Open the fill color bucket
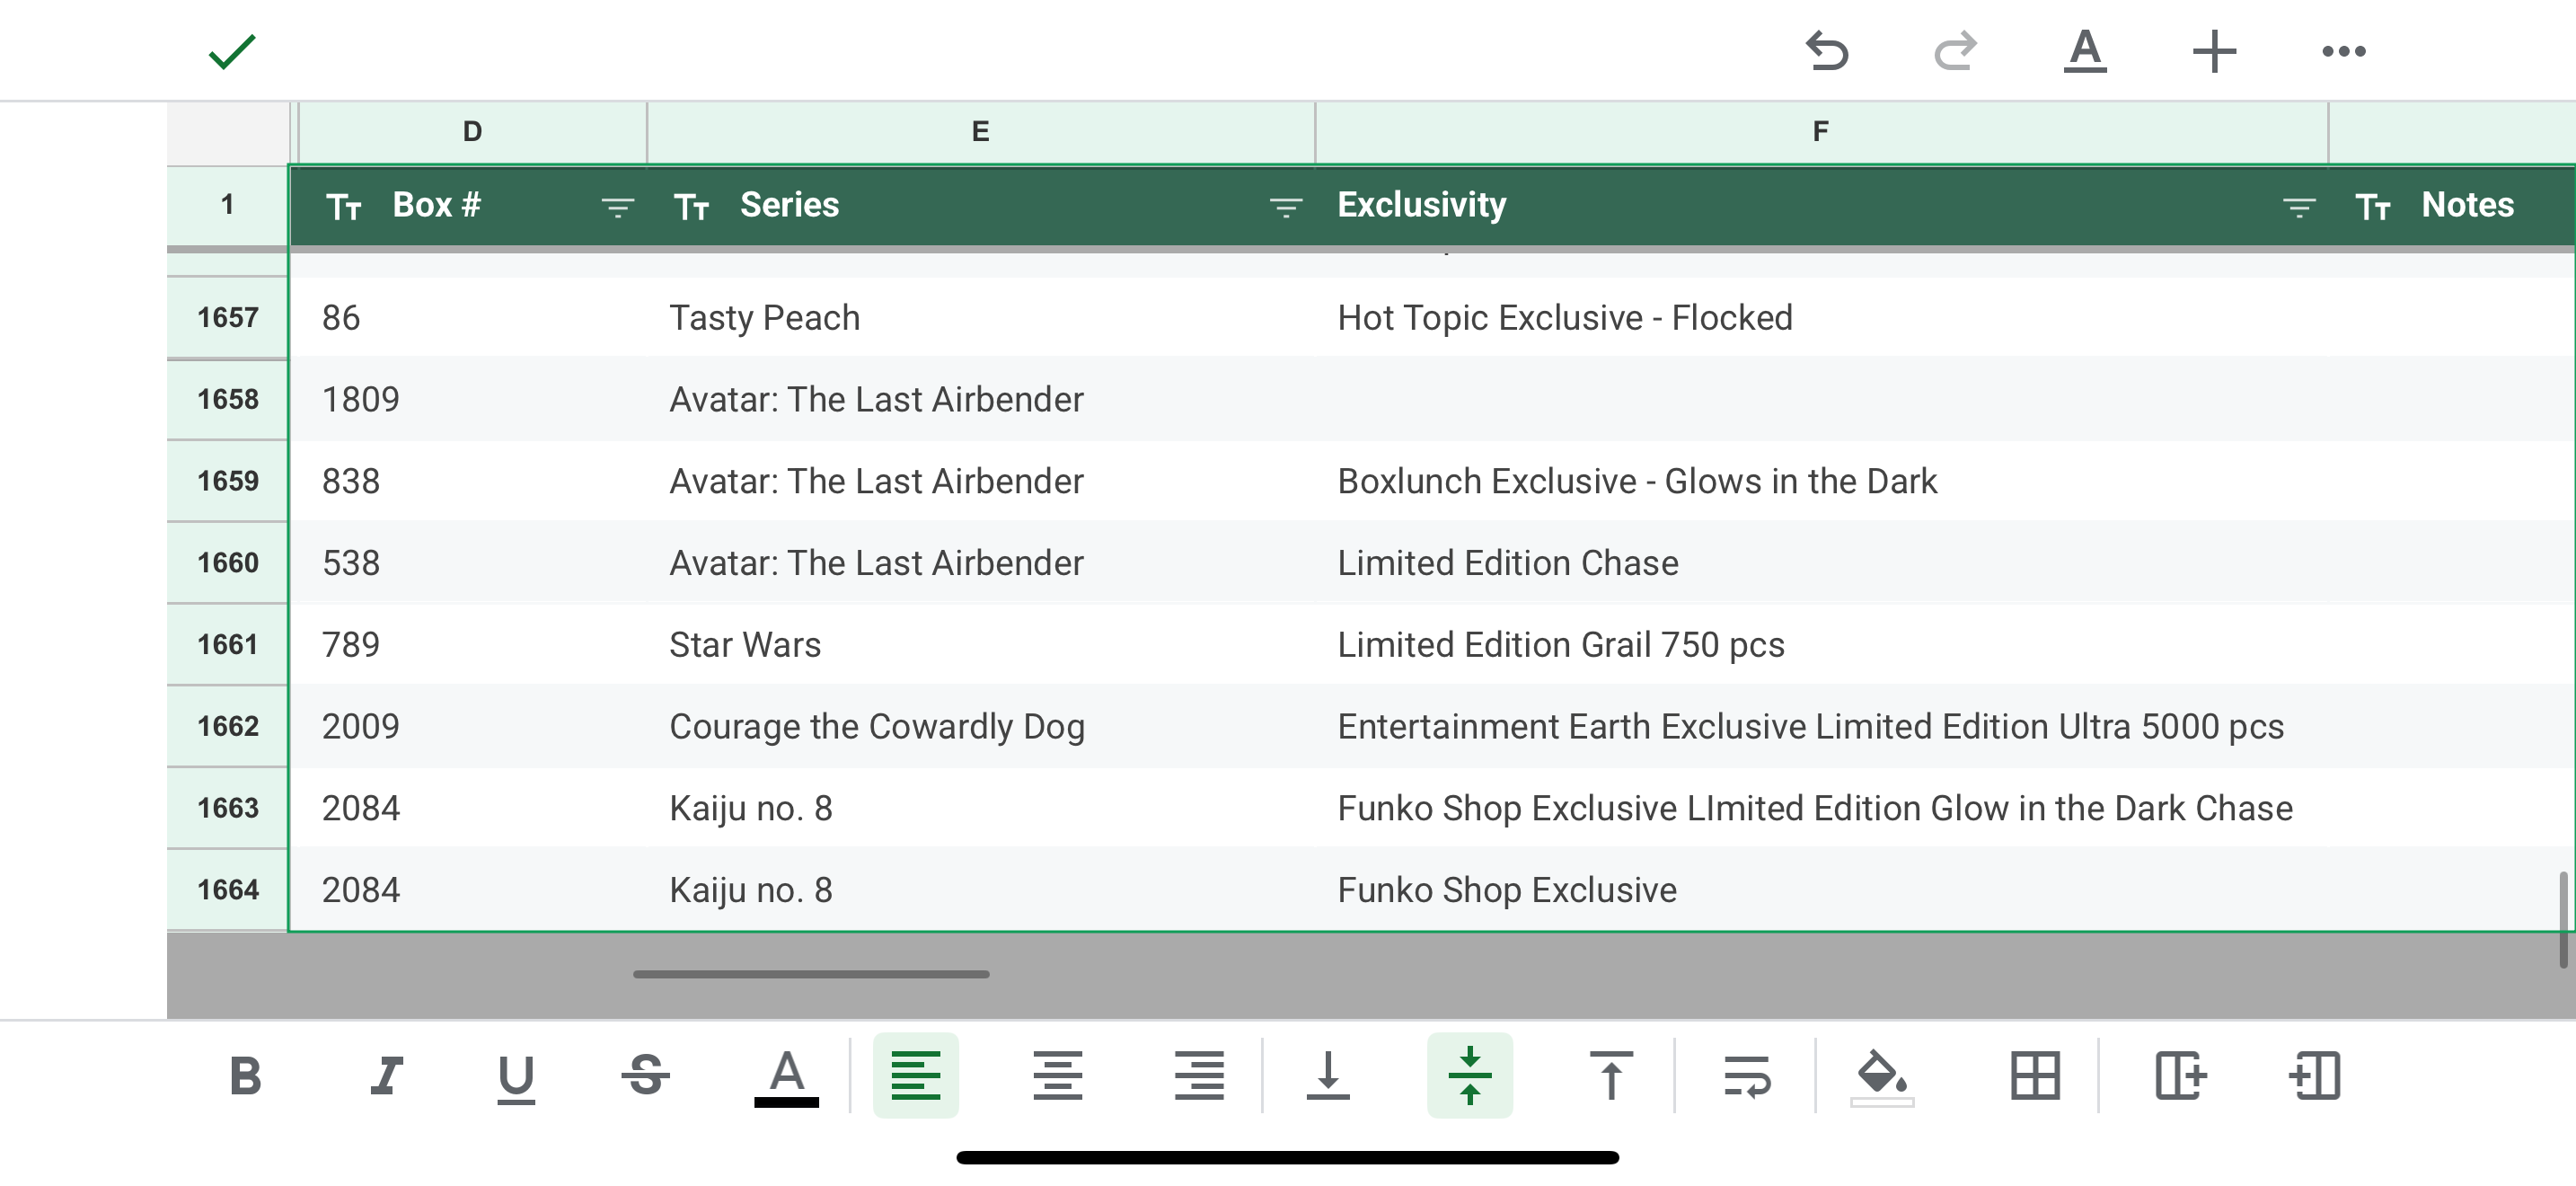This screenshot has height=1186, width=2576. 1882,1078
